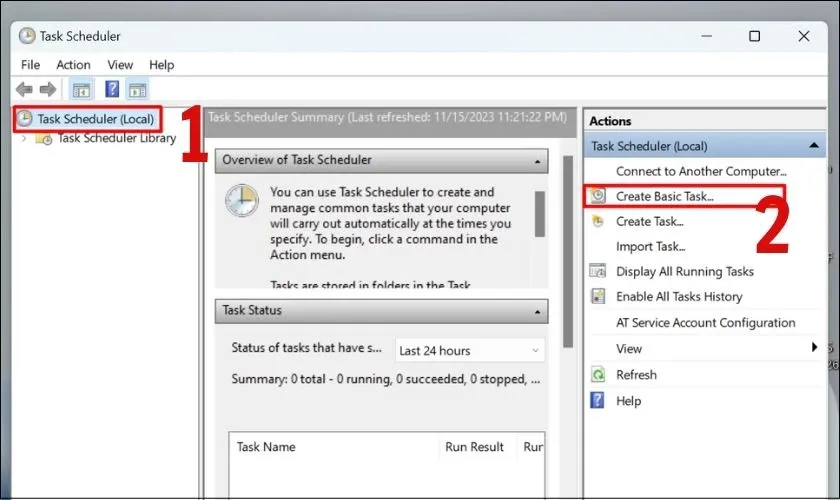
Task: Click the Create Basic Task clock icon
Action: point(598,196)
